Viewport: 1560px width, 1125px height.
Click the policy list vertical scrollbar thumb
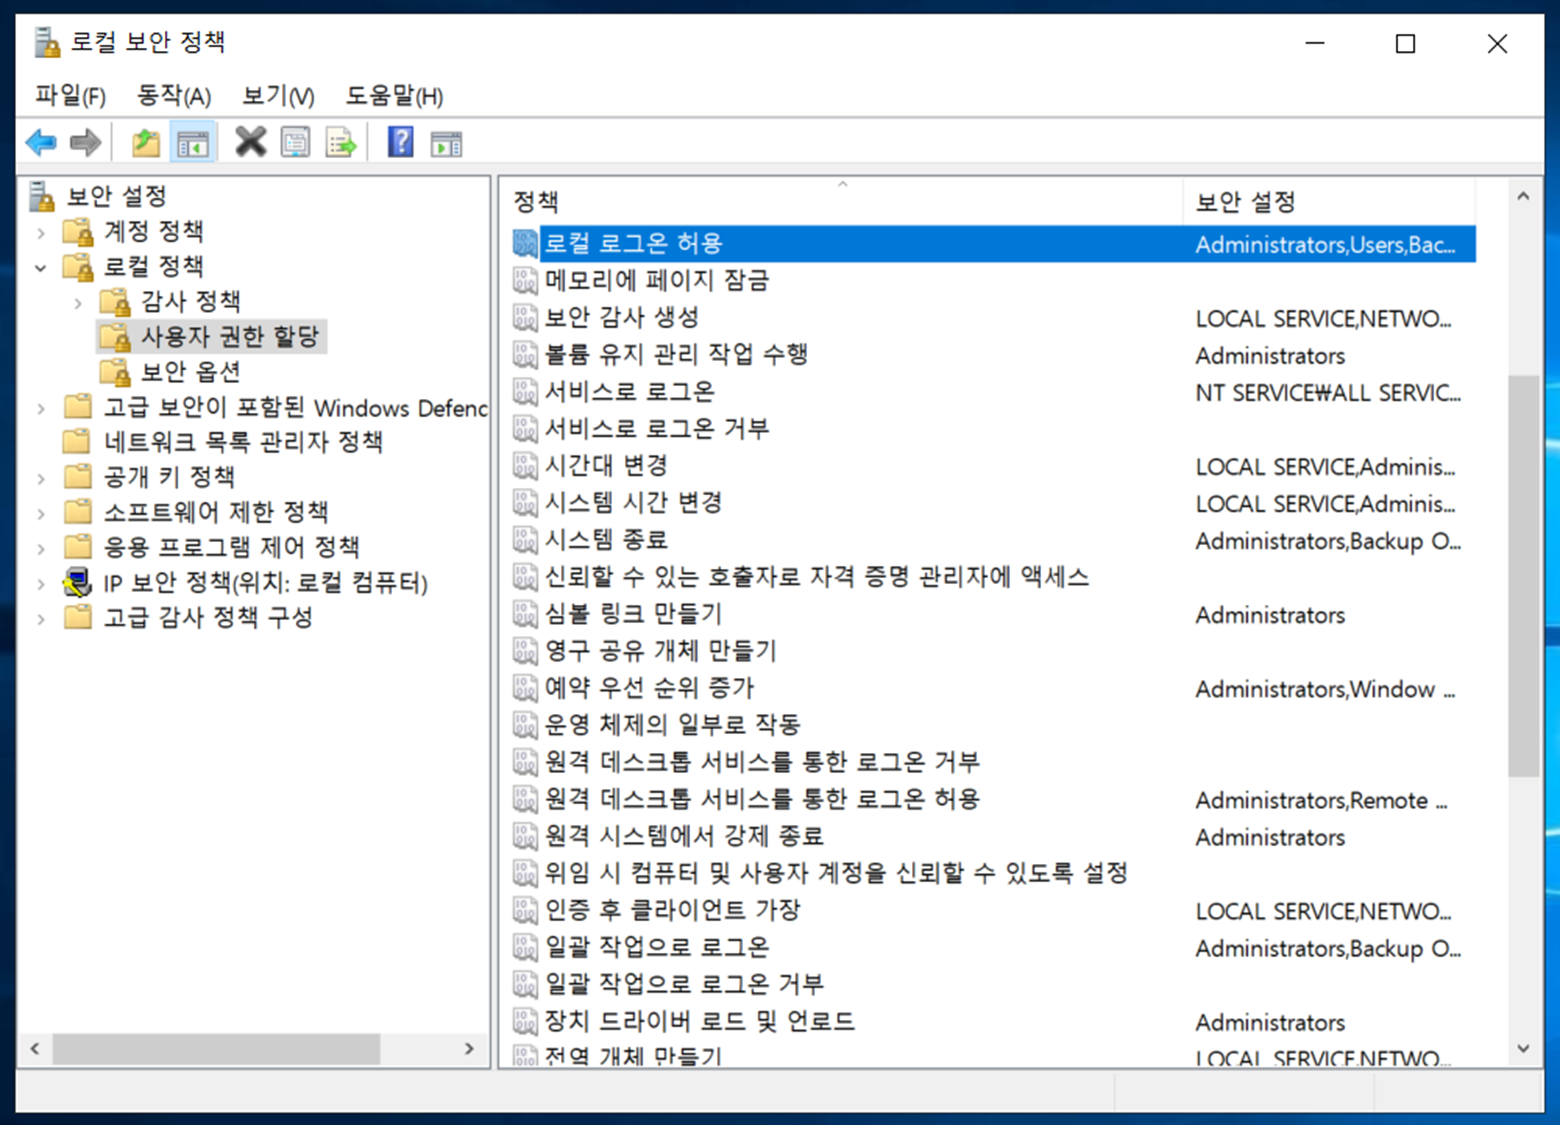1523,576
